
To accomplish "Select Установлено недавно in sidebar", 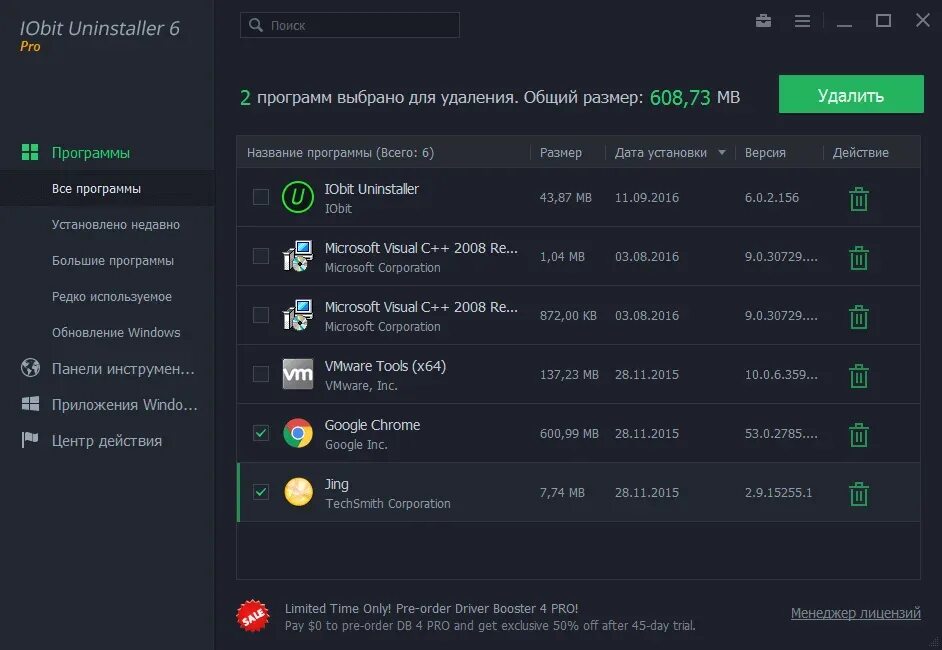I will [x=115, y=225].
